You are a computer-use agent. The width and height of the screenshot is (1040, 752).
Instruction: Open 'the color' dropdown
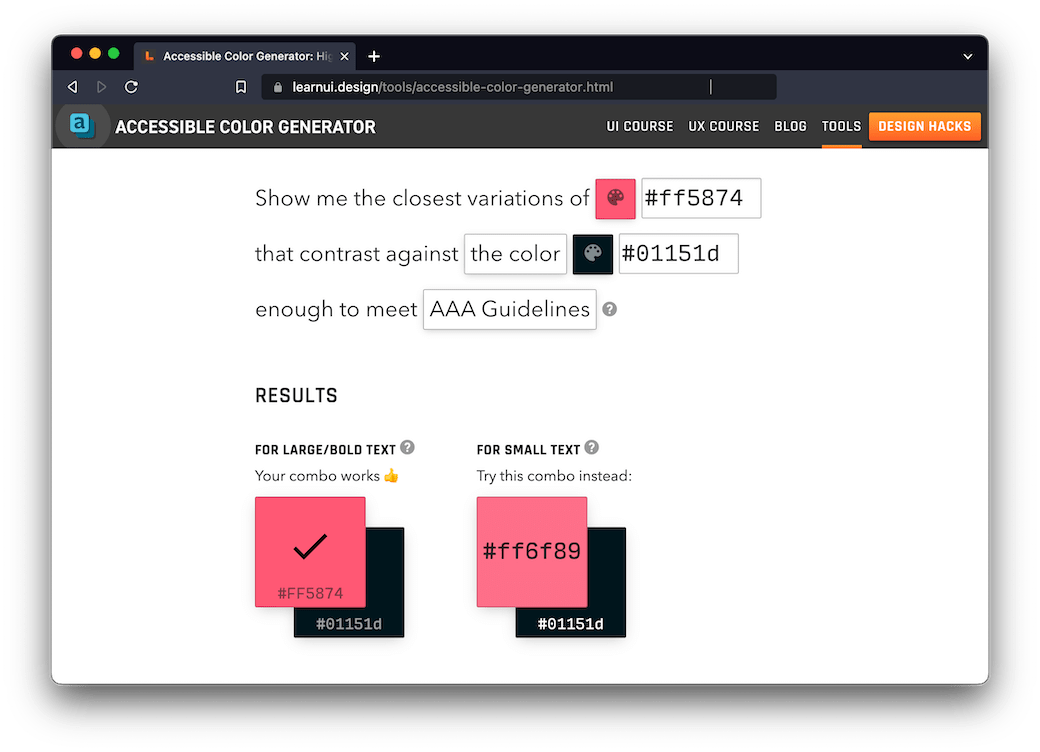(515, 253)
